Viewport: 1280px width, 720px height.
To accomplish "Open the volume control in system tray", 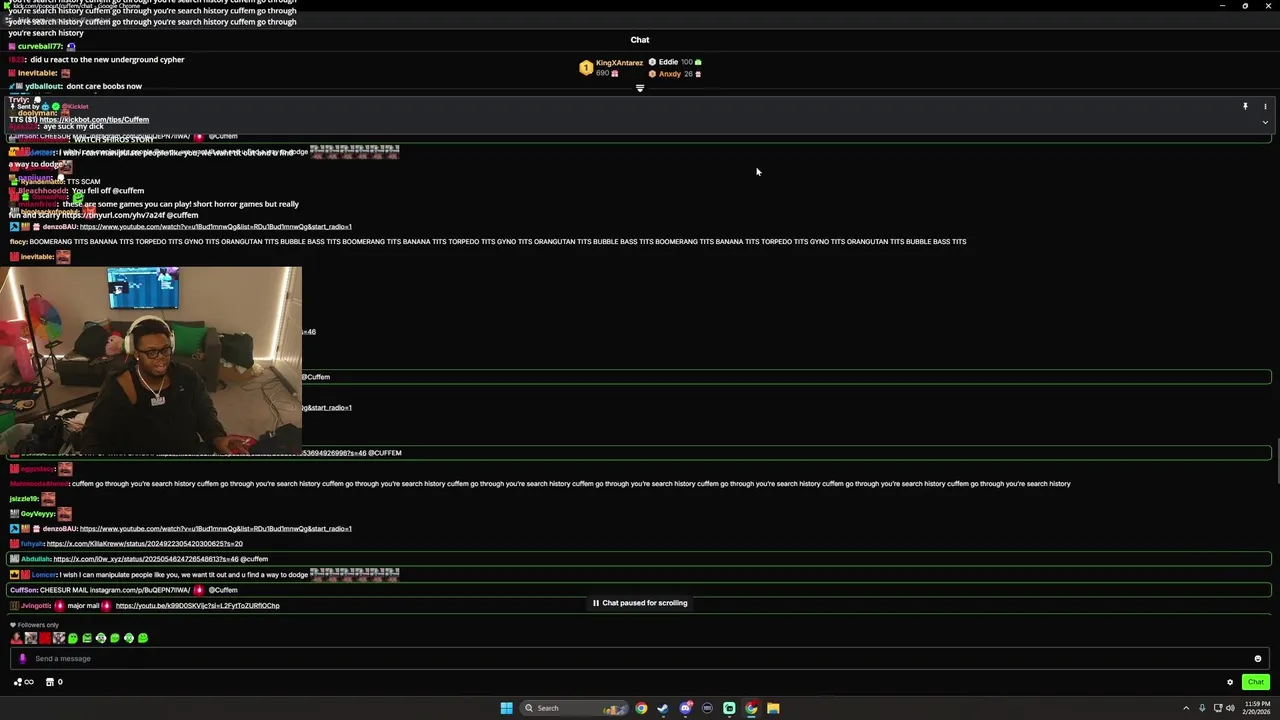I will pyautogui.click(x=1230, y=708).
